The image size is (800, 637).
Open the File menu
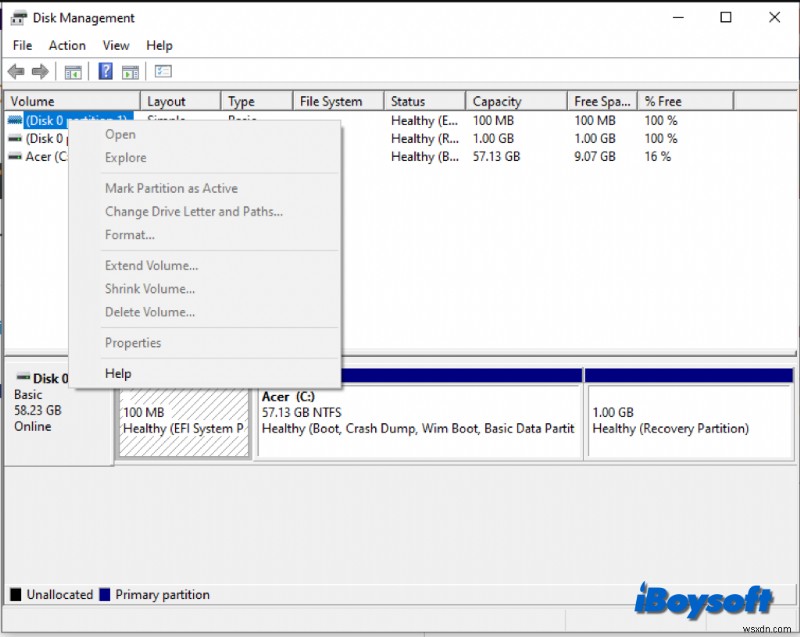tap(22, 45)
